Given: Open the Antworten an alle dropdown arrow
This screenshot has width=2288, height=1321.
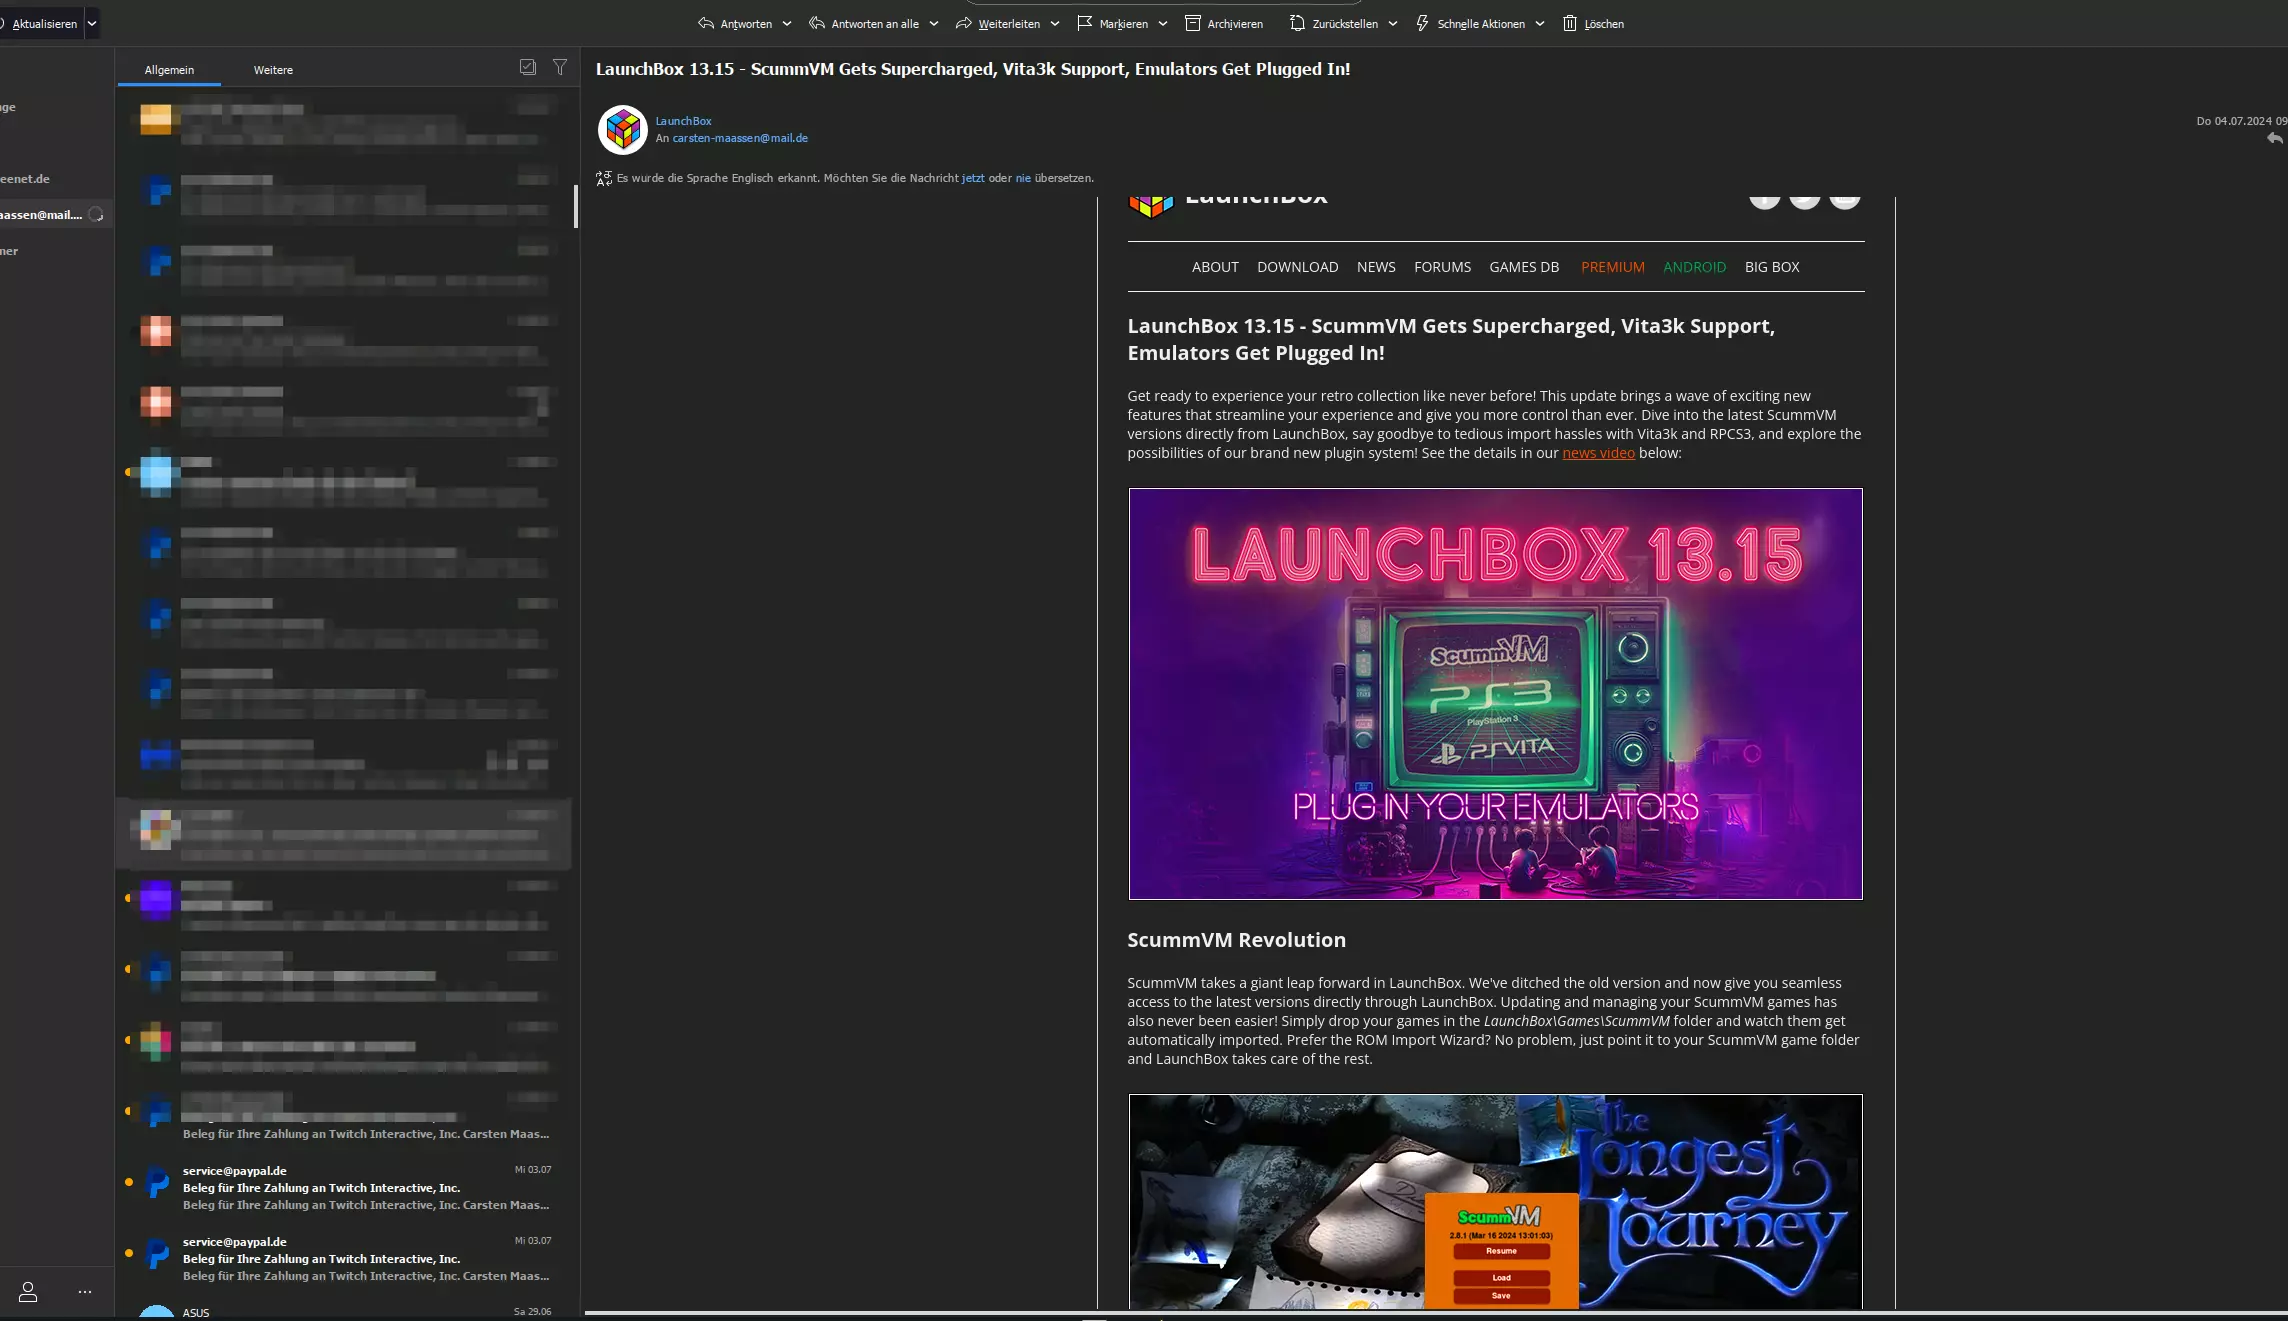Looking at the screenshot, I should point(934,23).
